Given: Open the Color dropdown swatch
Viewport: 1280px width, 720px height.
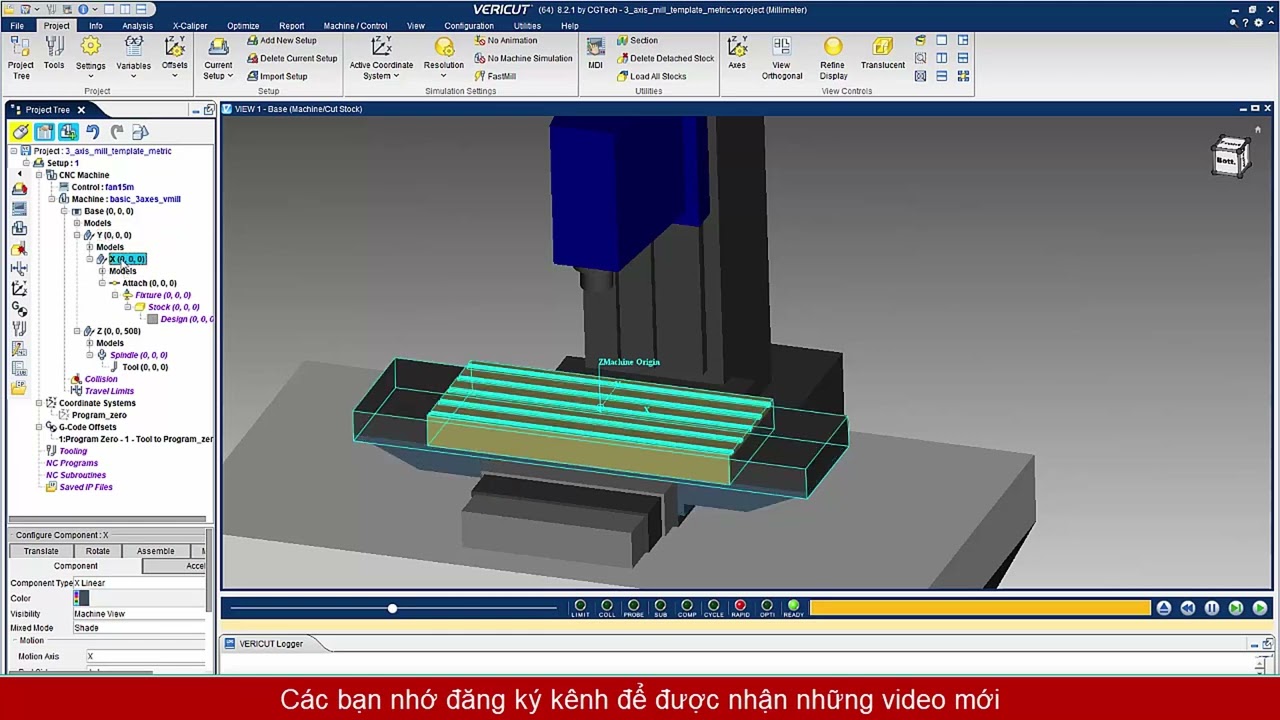Looking at the screenshot, I should tap(81, 598).
